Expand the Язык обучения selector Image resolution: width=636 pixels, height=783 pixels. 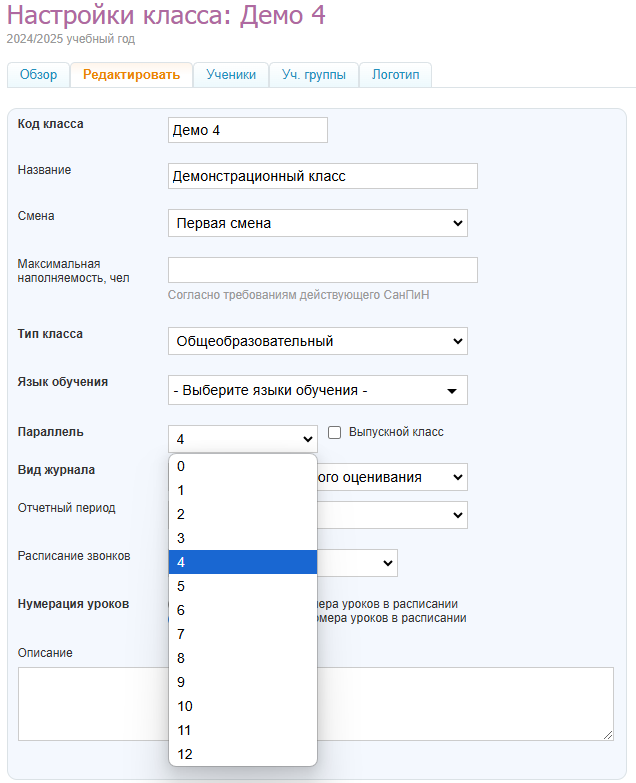click(317, 390)
